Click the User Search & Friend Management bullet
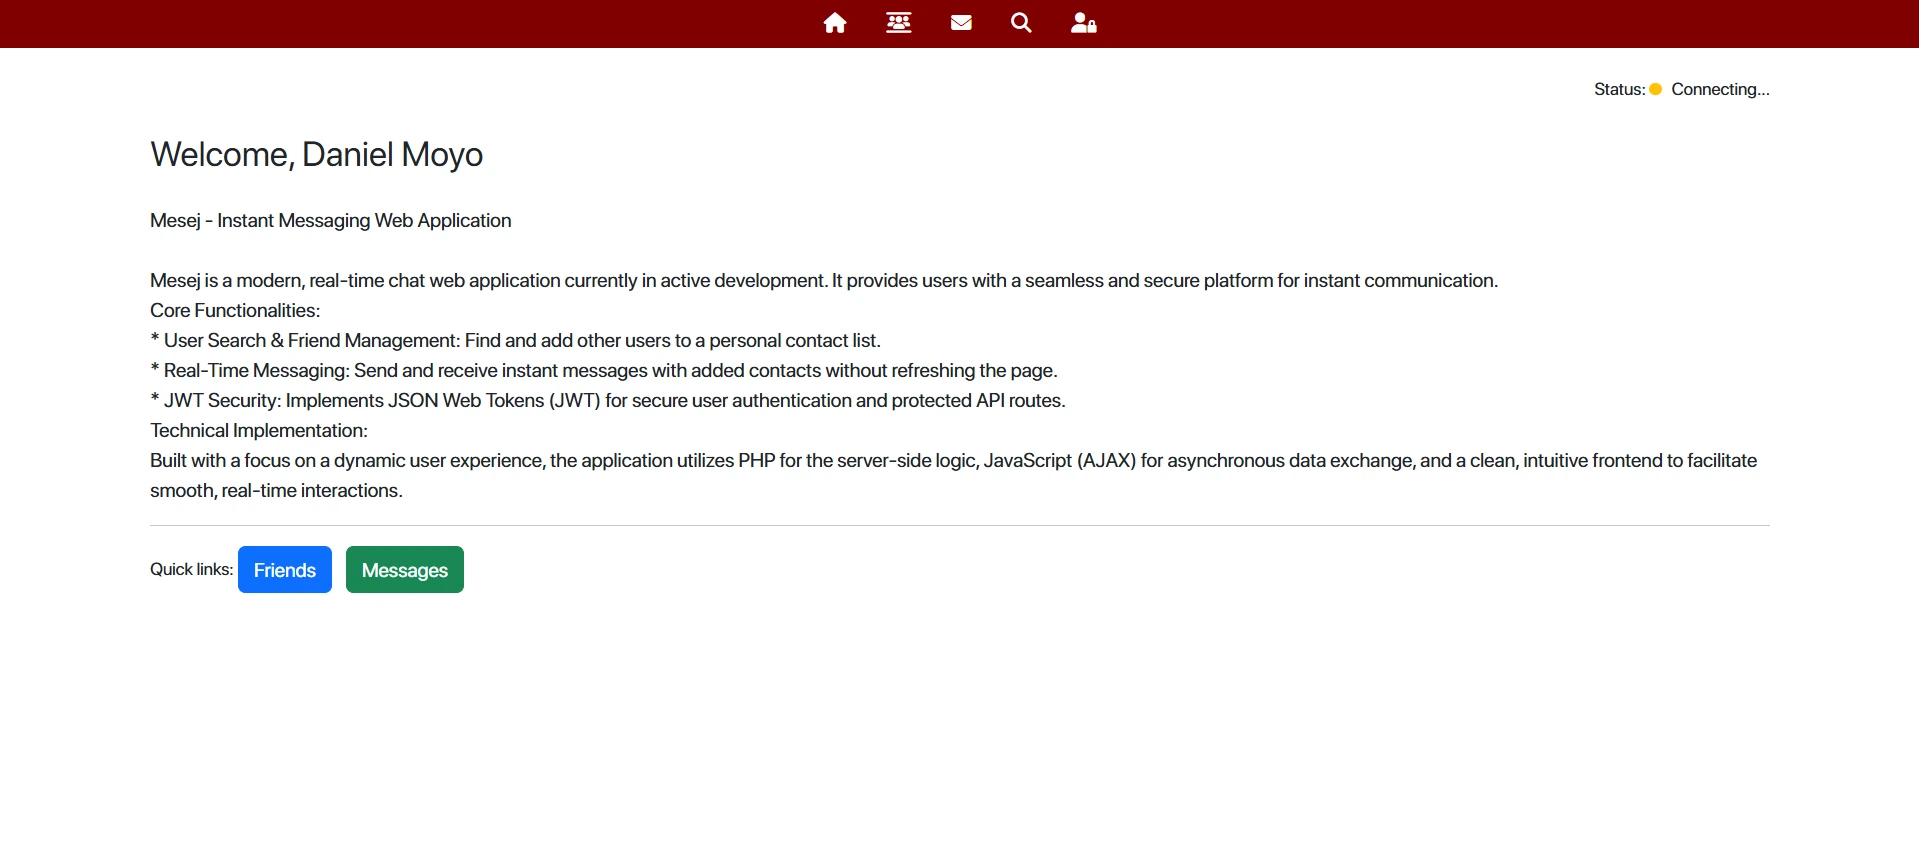Image resolution: width=1919 pixels, height=862 pixels. coord(515,341)
